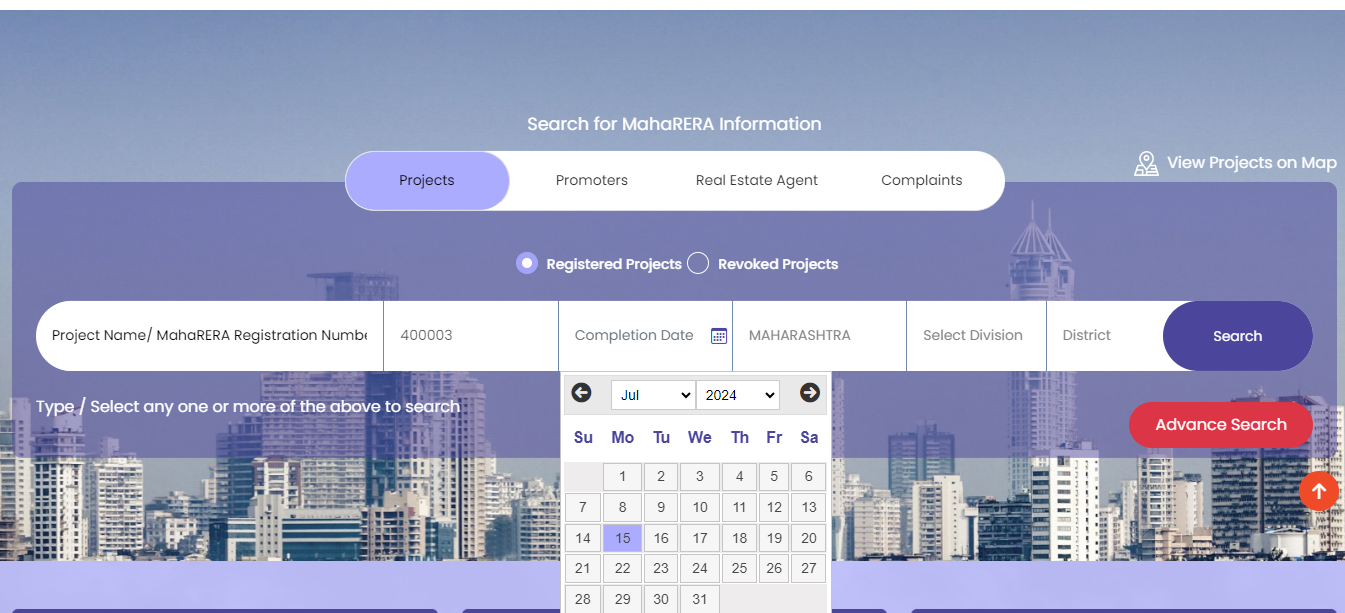The height and width of the screenshot is (613, 1345).
Task: Pick July 20 in the calendar
Action: 809,539
